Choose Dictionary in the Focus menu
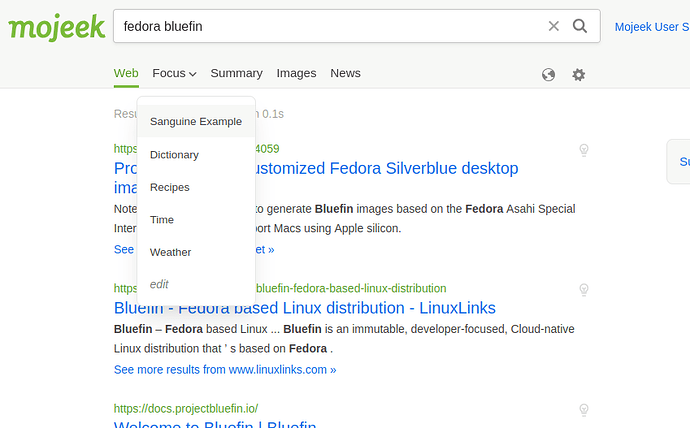This screenshot has height=428, width=690. click(174, 155)
